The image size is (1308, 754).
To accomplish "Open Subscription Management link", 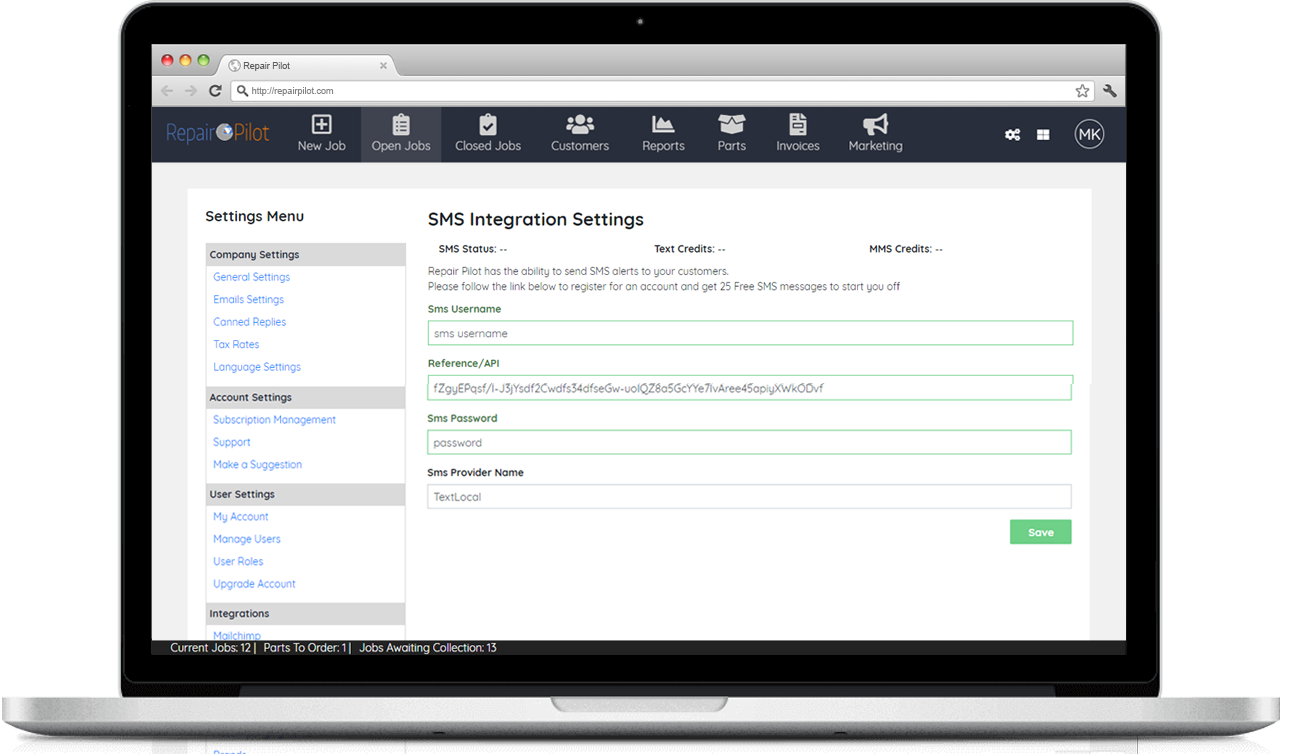I will pos(274,420).
